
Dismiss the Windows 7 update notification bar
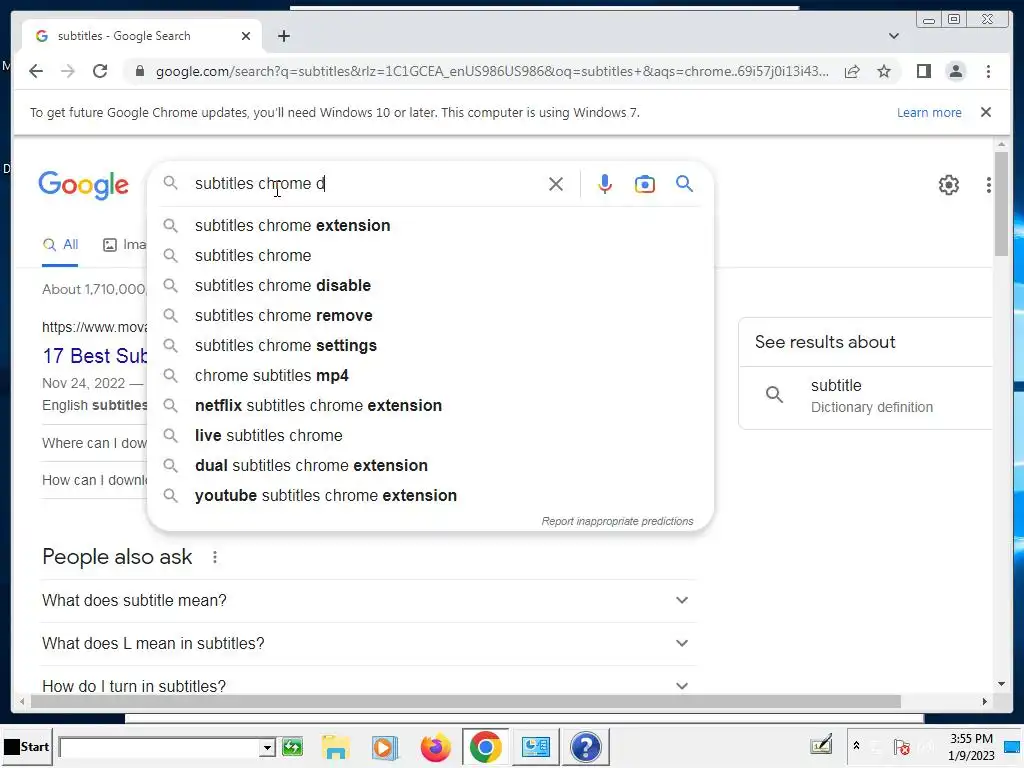[x=986, y=112]
